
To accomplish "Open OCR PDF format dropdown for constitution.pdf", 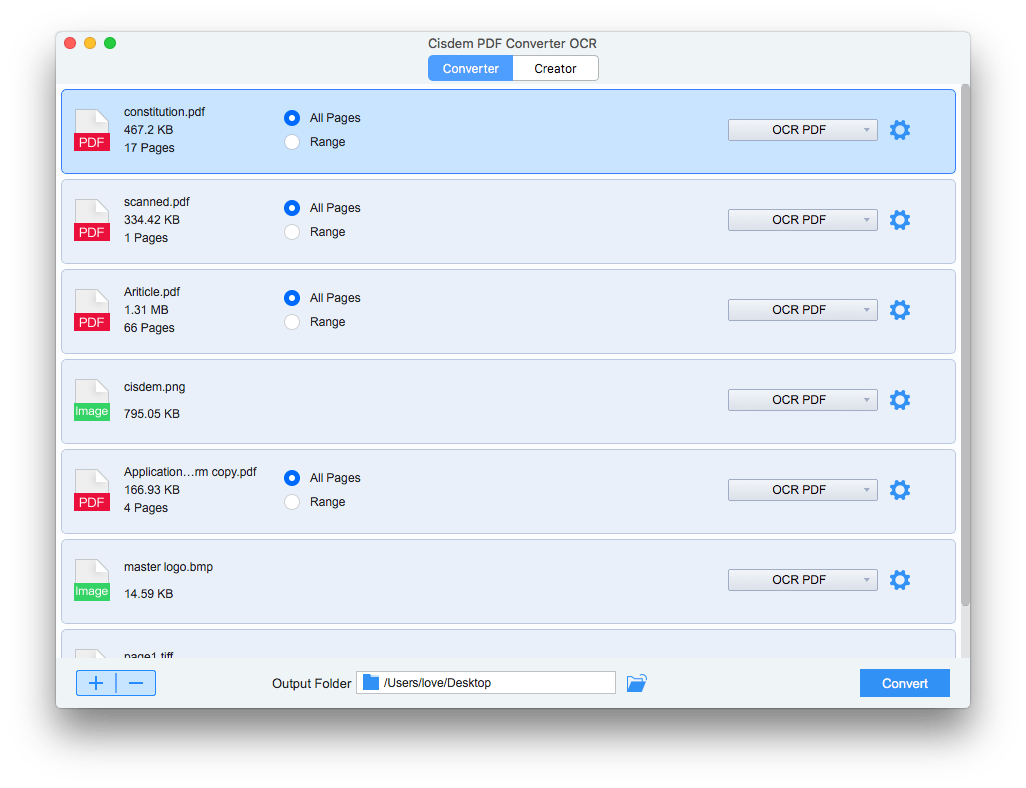I will click(x=802, y=130).
